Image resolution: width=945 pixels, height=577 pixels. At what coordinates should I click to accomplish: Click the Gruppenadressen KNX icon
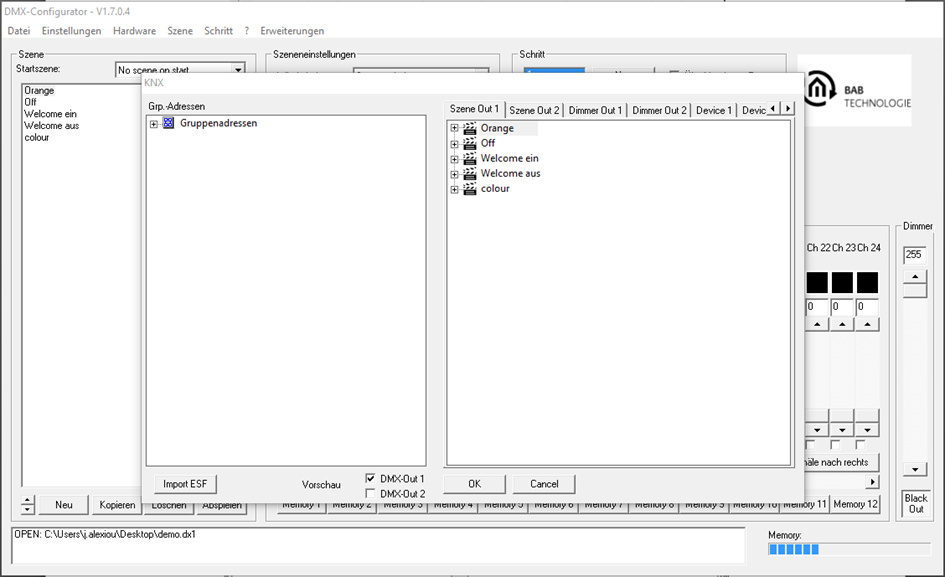coord(168,123)
